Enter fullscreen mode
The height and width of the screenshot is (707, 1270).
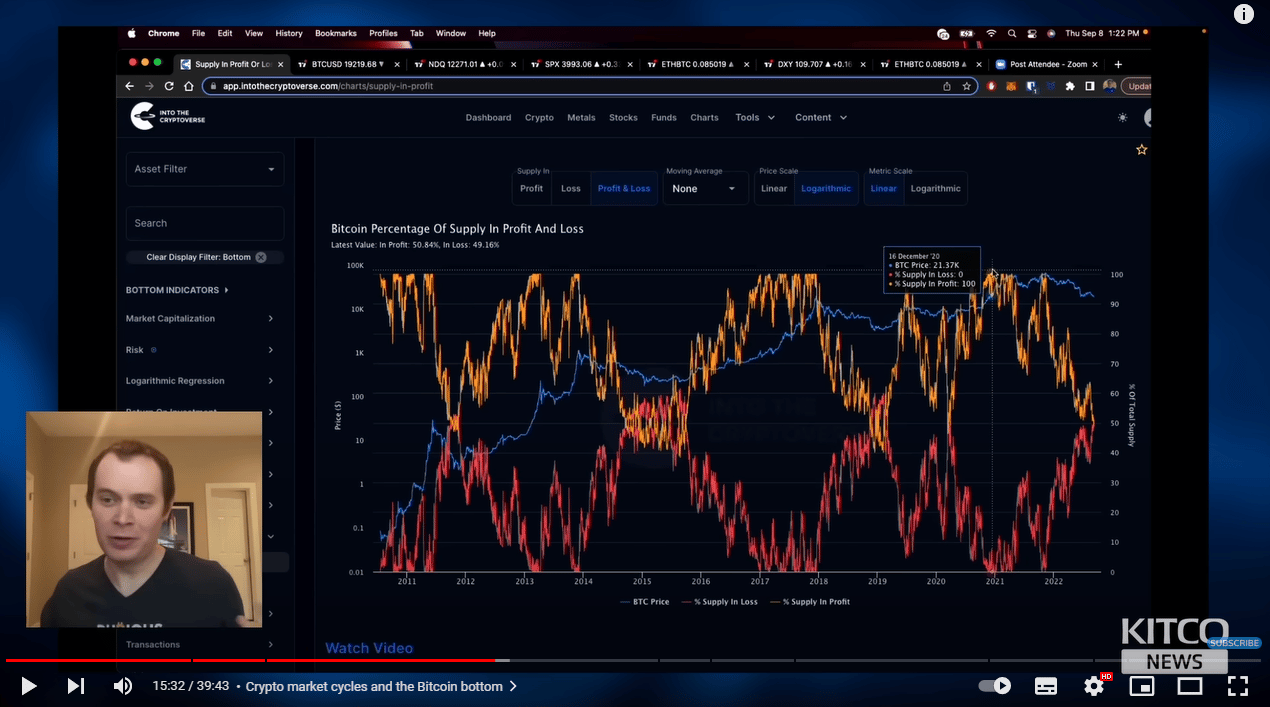(x=1238, y=686)
